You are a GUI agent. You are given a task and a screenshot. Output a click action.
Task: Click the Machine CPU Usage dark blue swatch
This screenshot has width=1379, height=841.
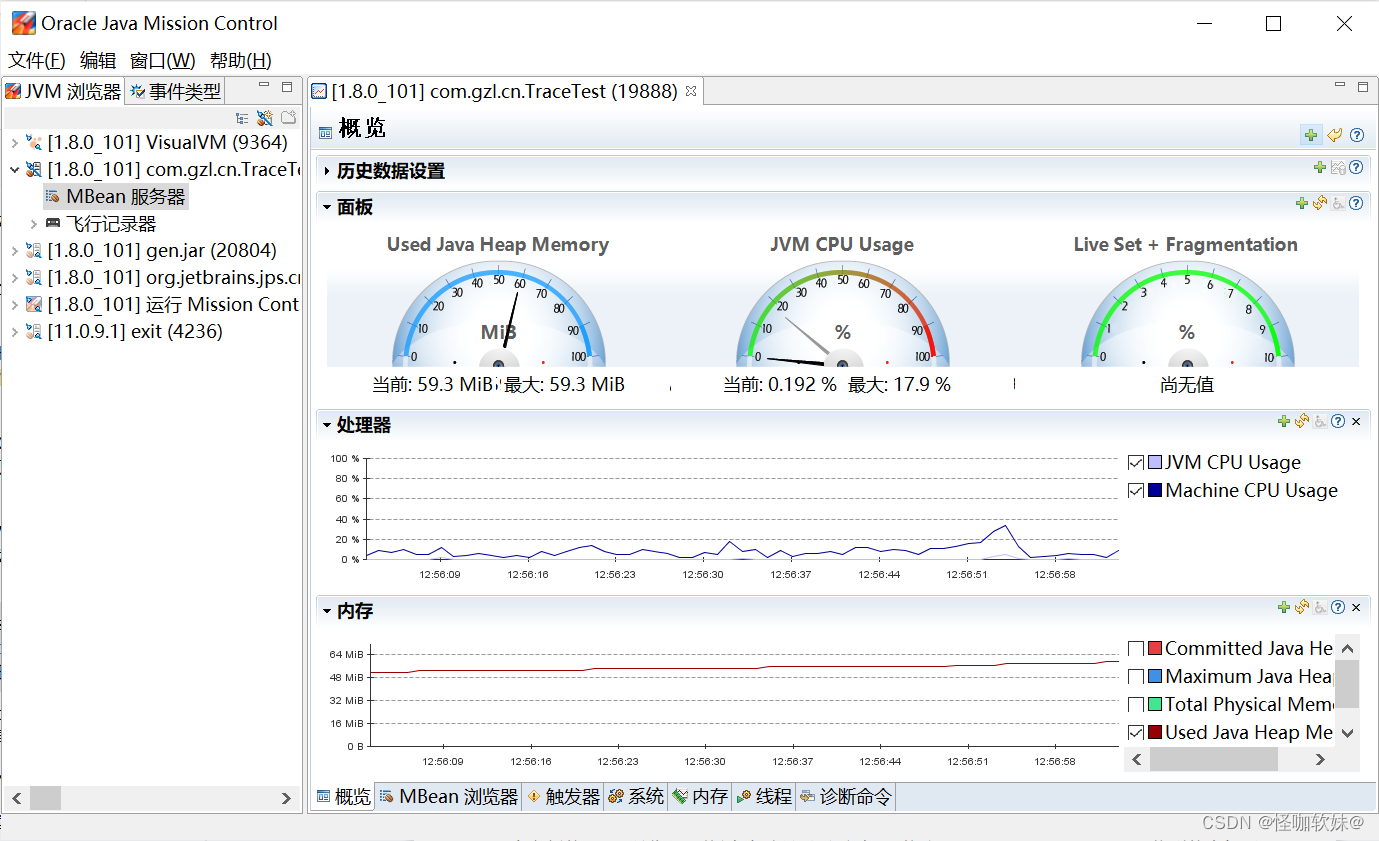click(x=1155, y=490)
